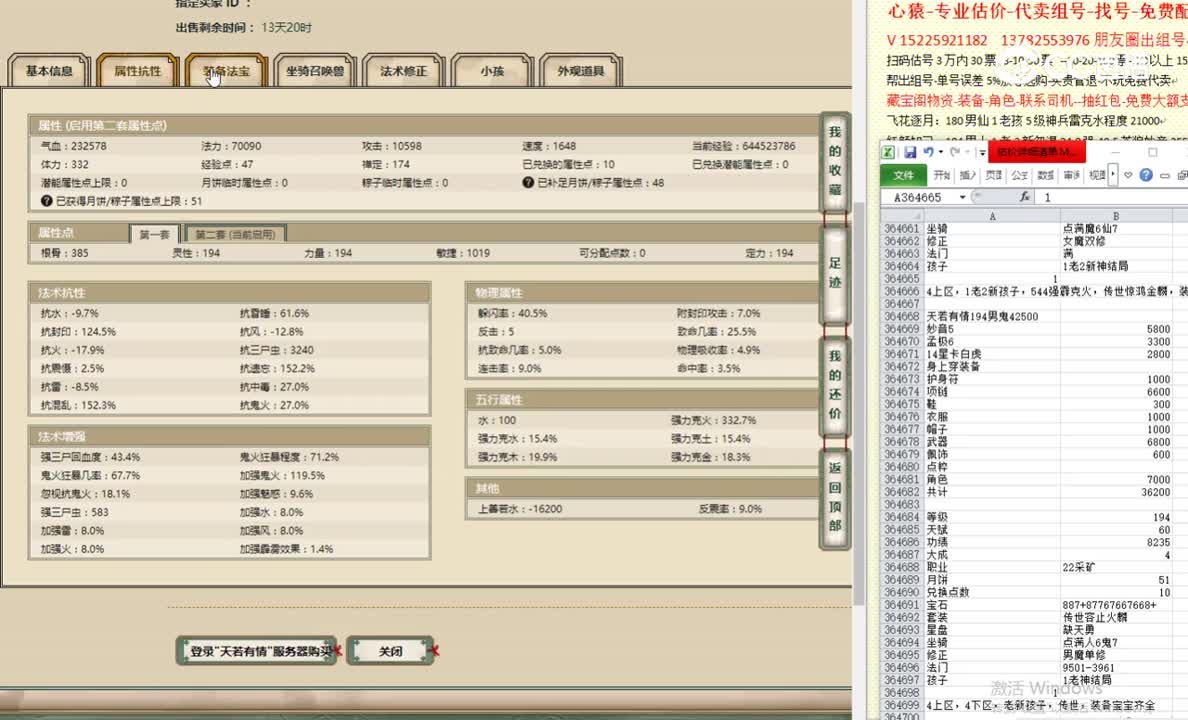
Task: Click the Insert Function fx icon
Action: point(1026,196)
